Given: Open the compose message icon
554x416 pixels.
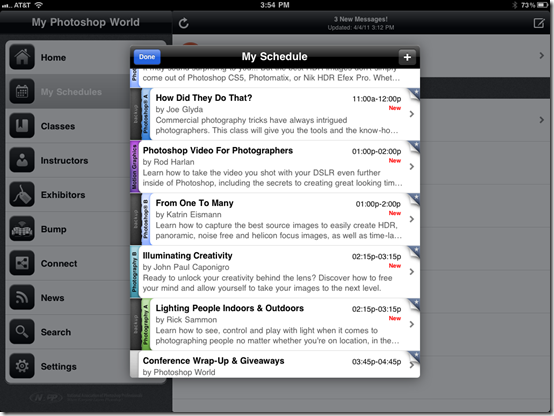Looking at the screenshot, I should click(x=539, y=23).
